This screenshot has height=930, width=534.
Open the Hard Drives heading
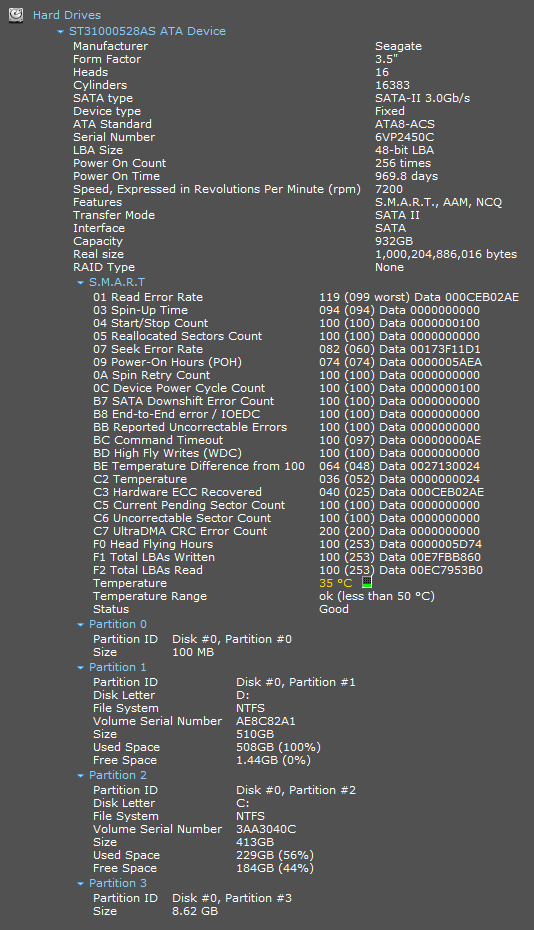pyautogui.click(x=66, y=15)
